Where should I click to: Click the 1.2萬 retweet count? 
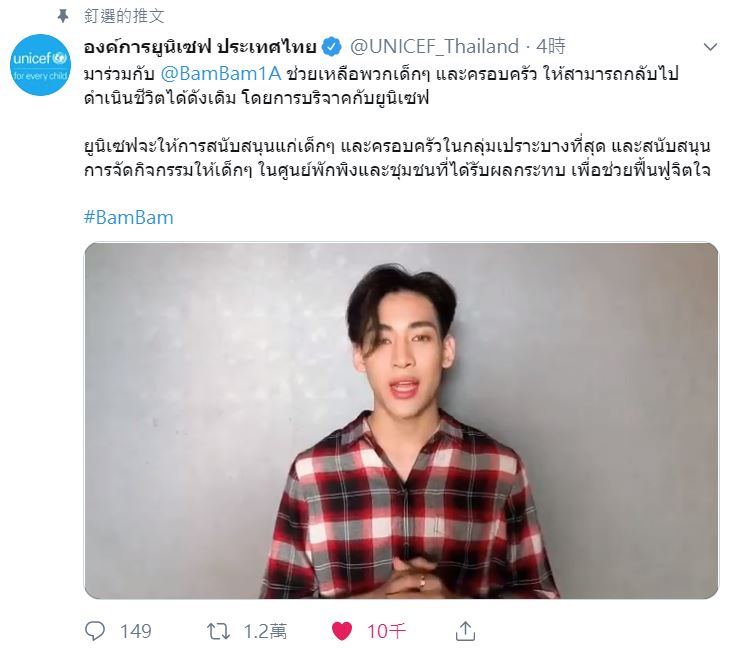click(x=265, y=631)
